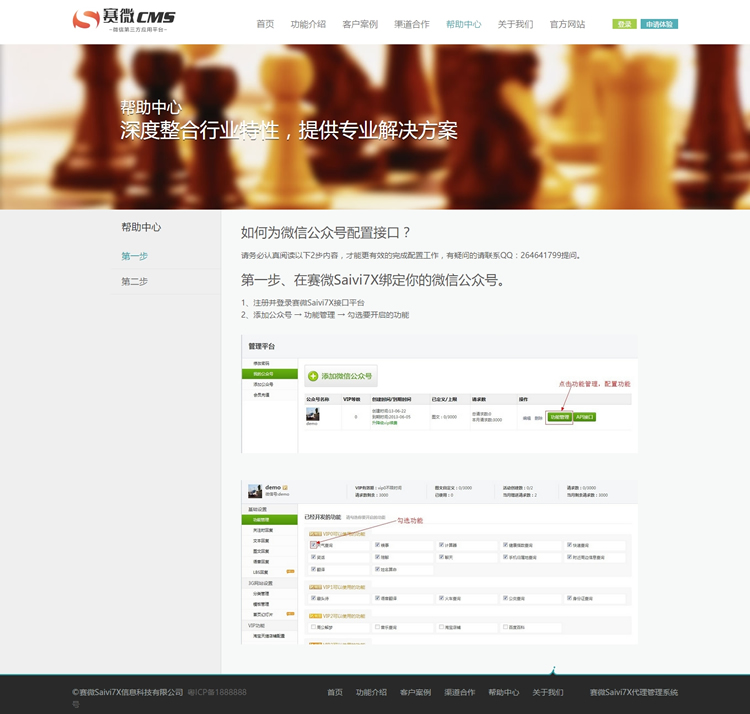Open 帮助中心 in the top navigation
This screenshot has width=750, height=714.
pyautogui.click(x=463, y=24)
